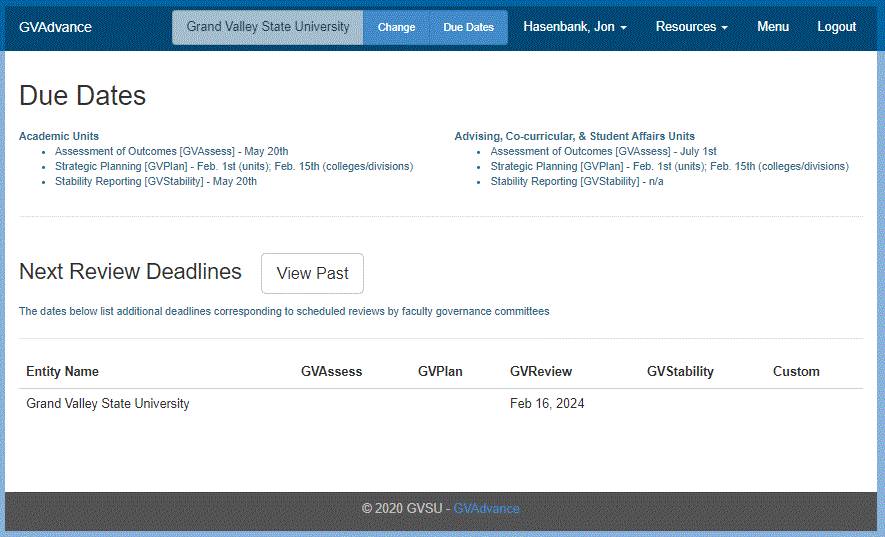Click the GVStability column header
Screen dimensions: 885x537
(x=680, y=371)
